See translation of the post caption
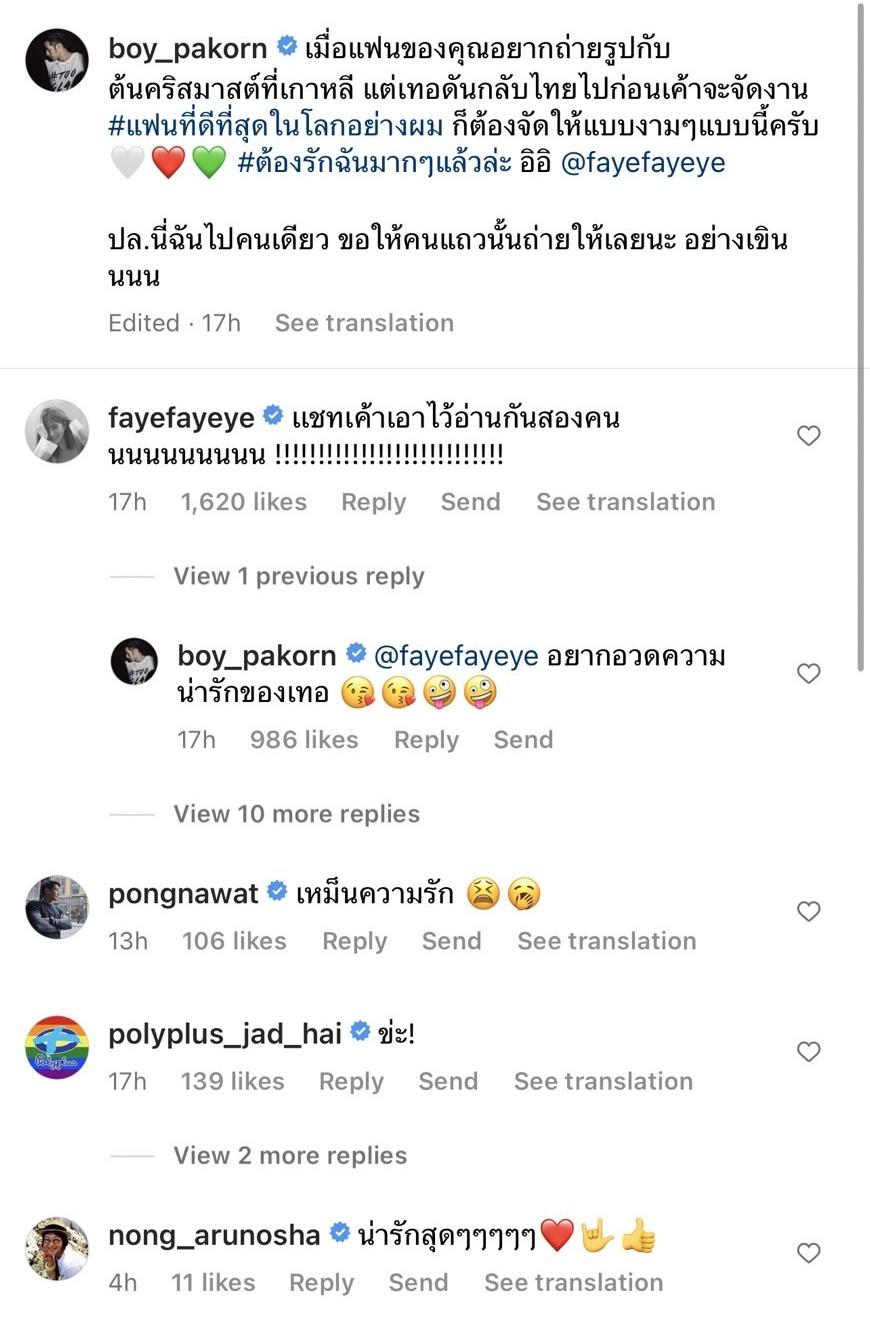The height and width of the screenshot is (1331, 870). 364,323
